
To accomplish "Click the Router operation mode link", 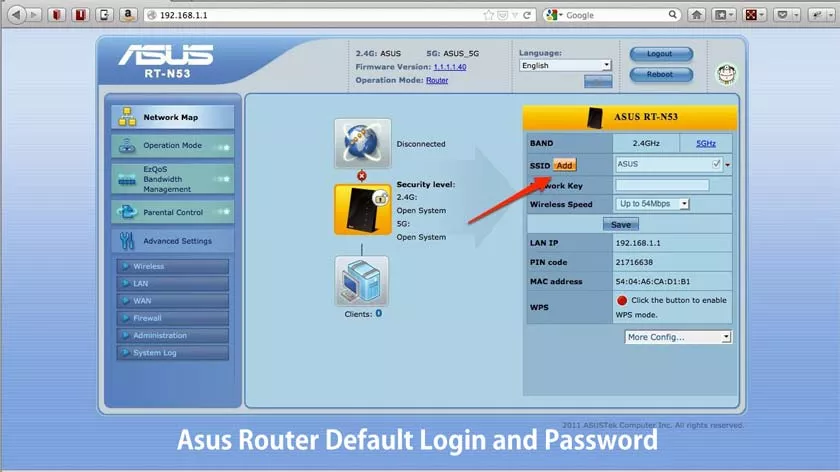I will pyautogui.click(x=437, y=80).
